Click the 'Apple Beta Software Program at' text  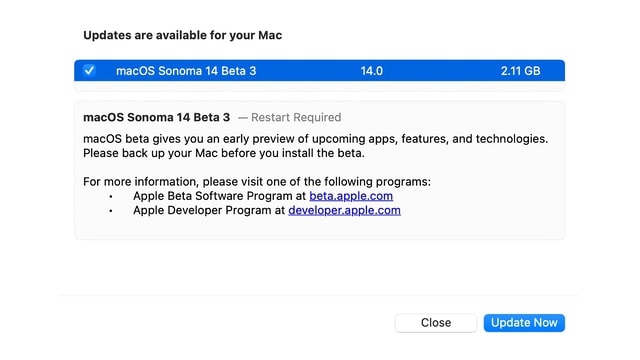pyautogui.click(x=220, y=196)
